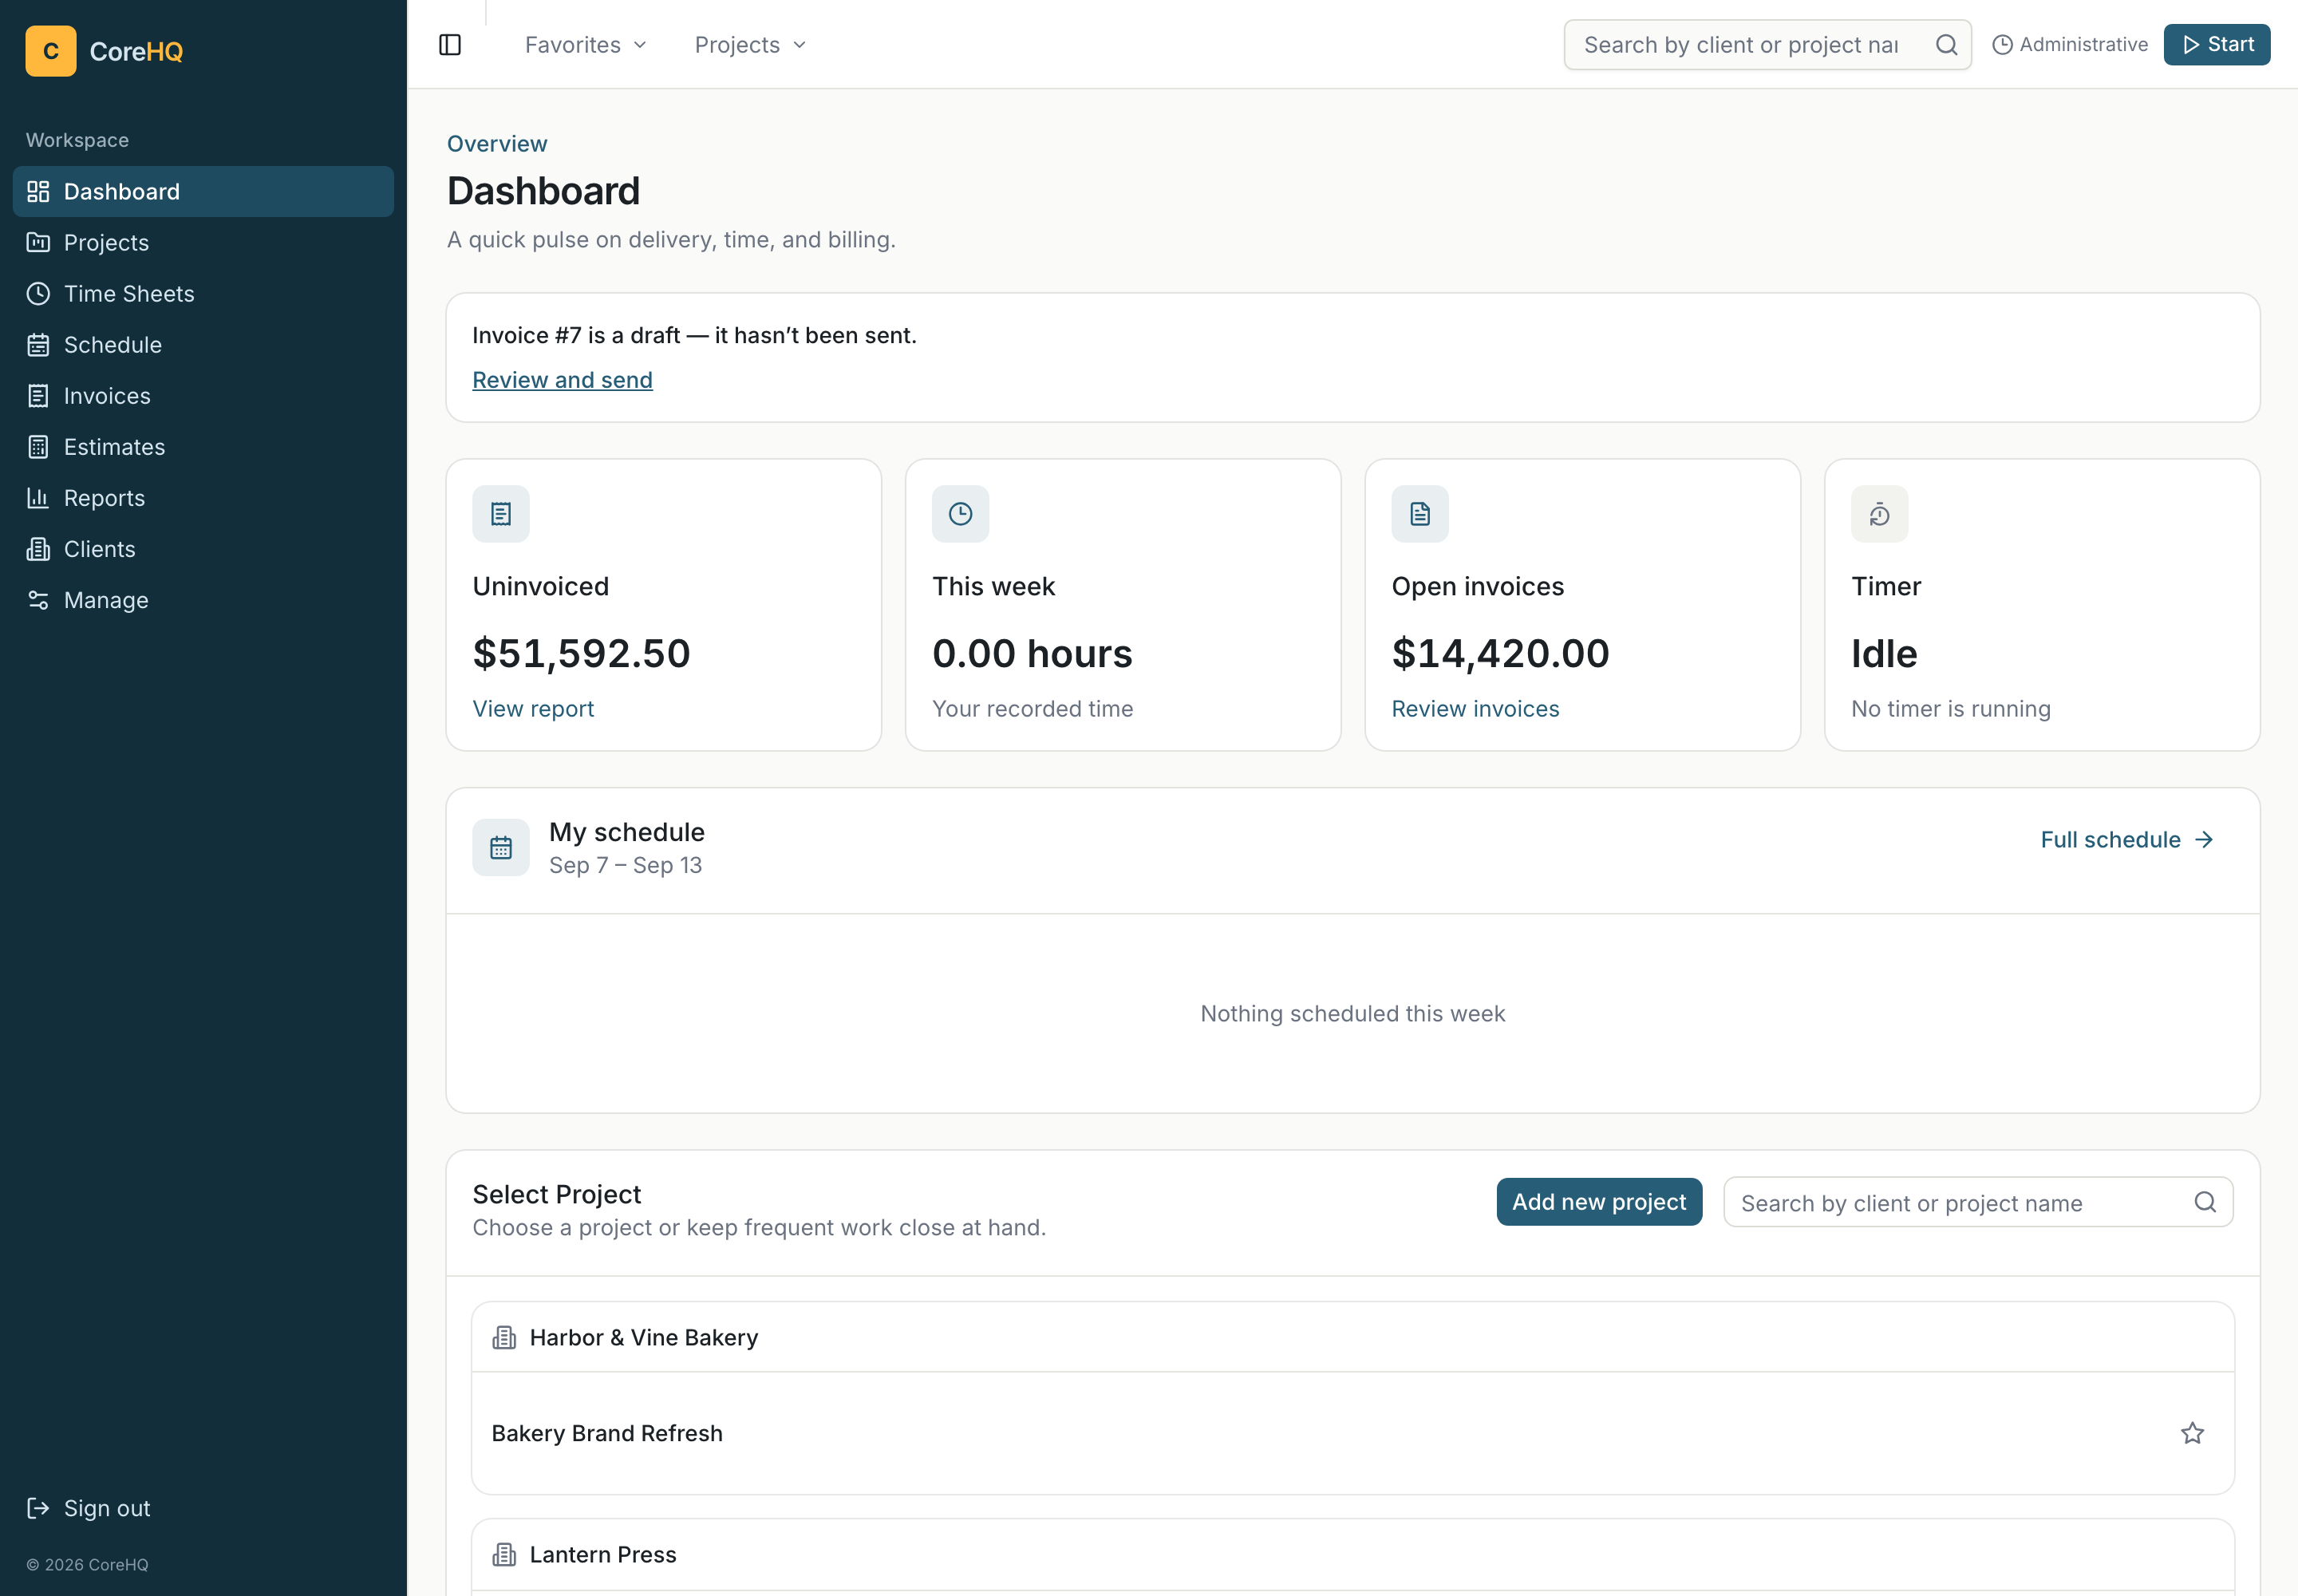Image resolution: width=2298 pixels, height=1596 pixels.
Task: Click the Lantern Press client name
Action: point(603,1555)
